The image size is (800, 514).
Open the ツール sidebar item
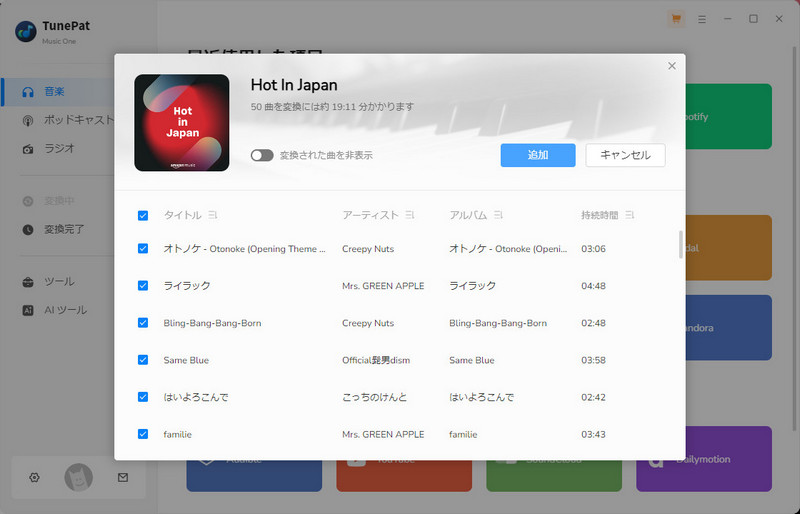click(x=57, y=282)
